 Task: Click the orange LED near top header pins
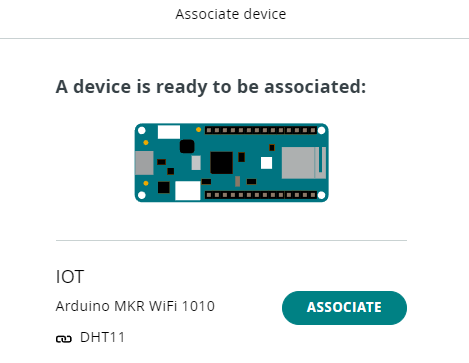(x=198, y=130)
